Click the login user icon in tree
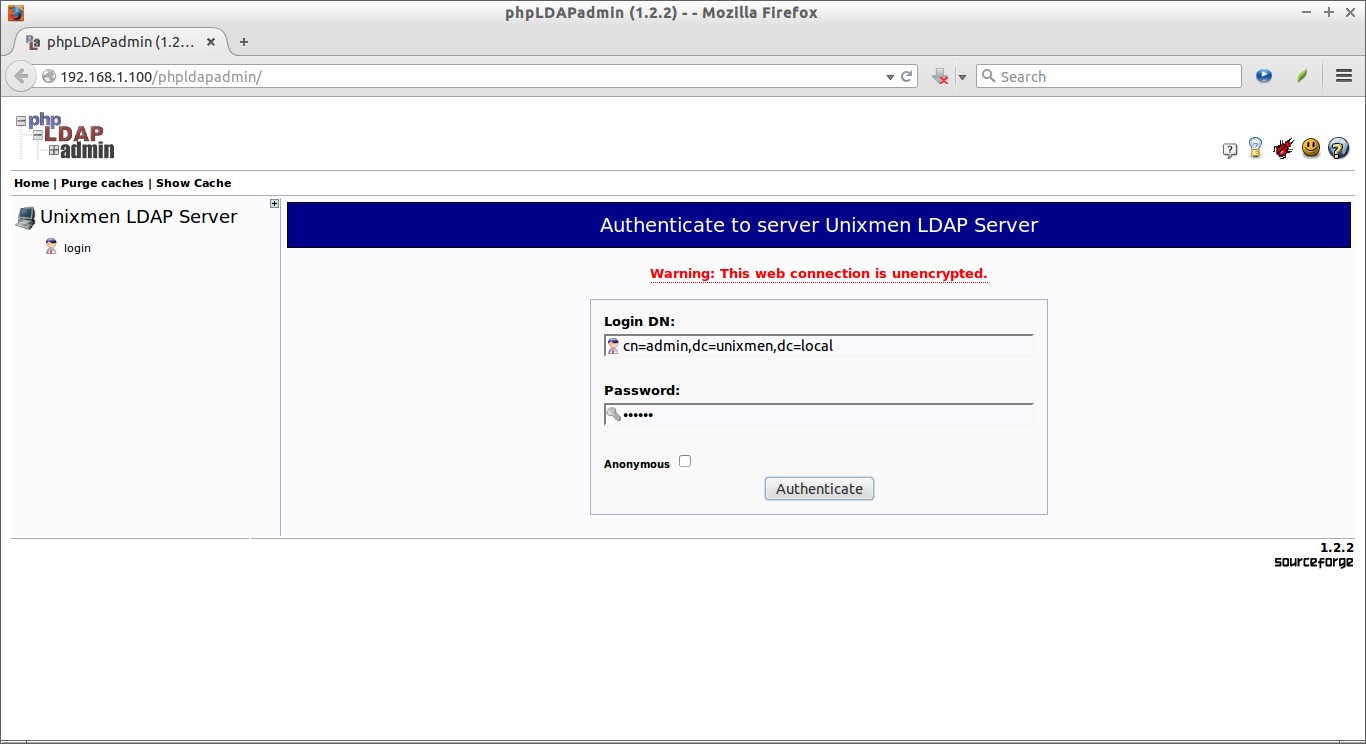 click(x=51, y=247)
